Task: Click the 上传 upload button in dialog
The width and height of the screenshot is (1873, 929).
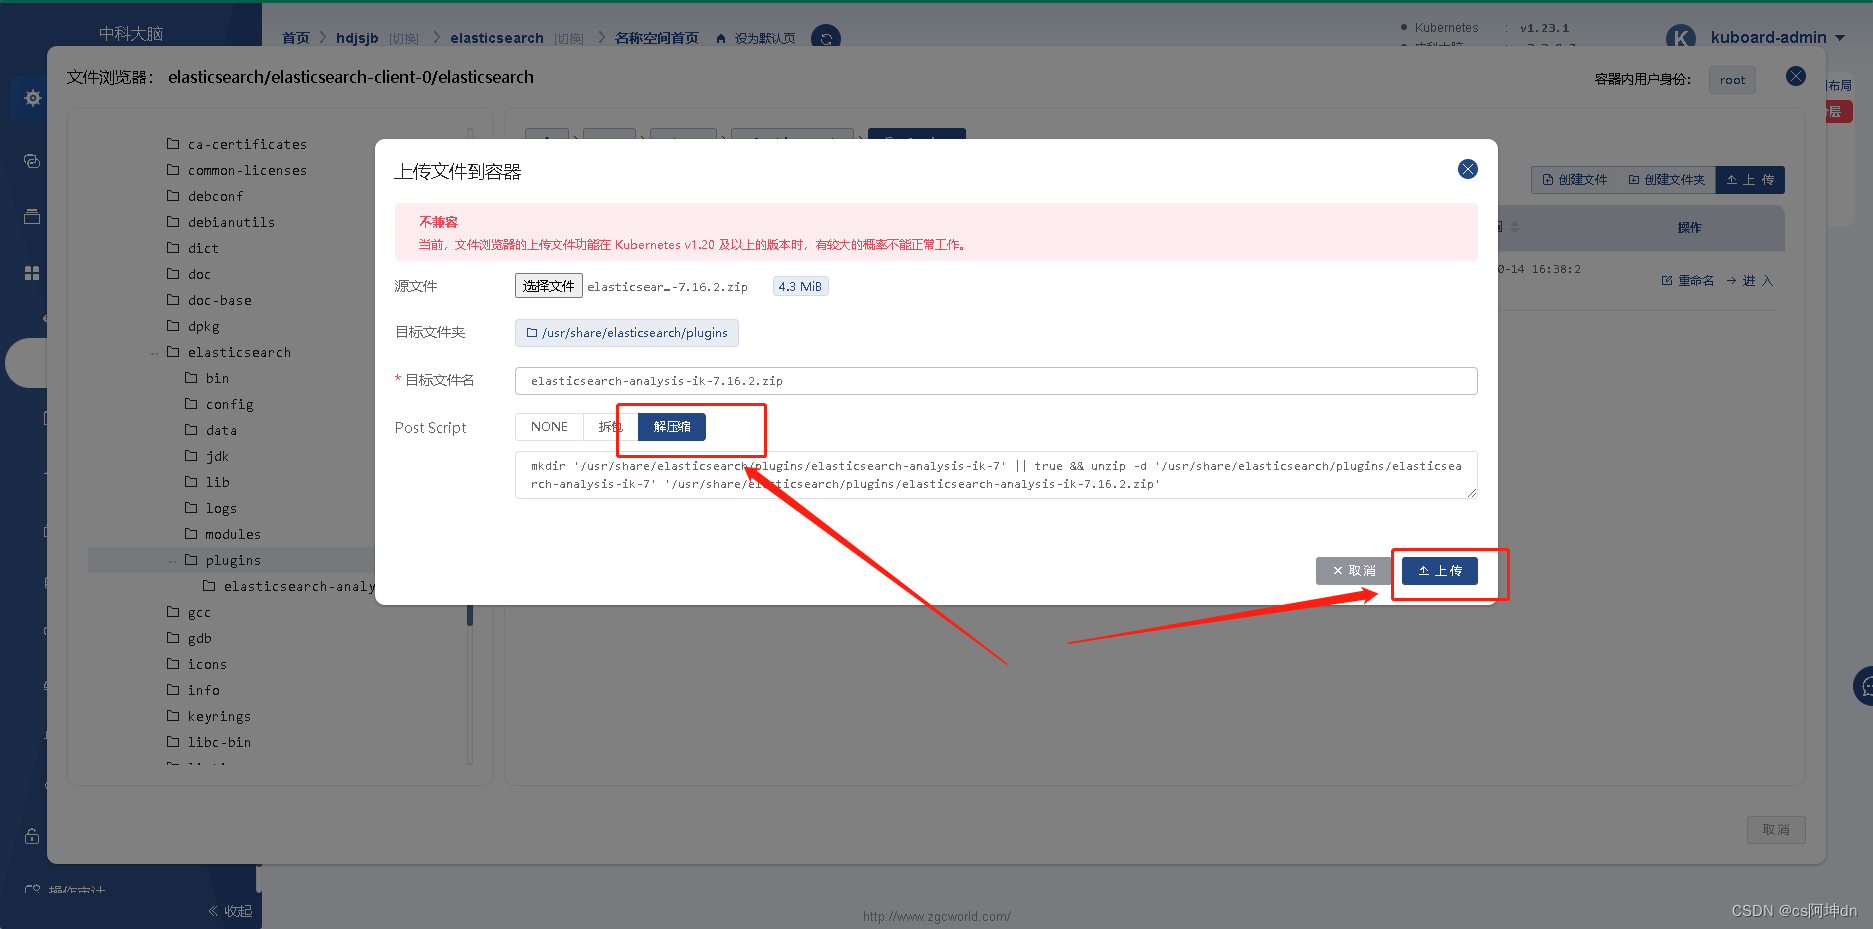Action: click(x=1439, y=571)
